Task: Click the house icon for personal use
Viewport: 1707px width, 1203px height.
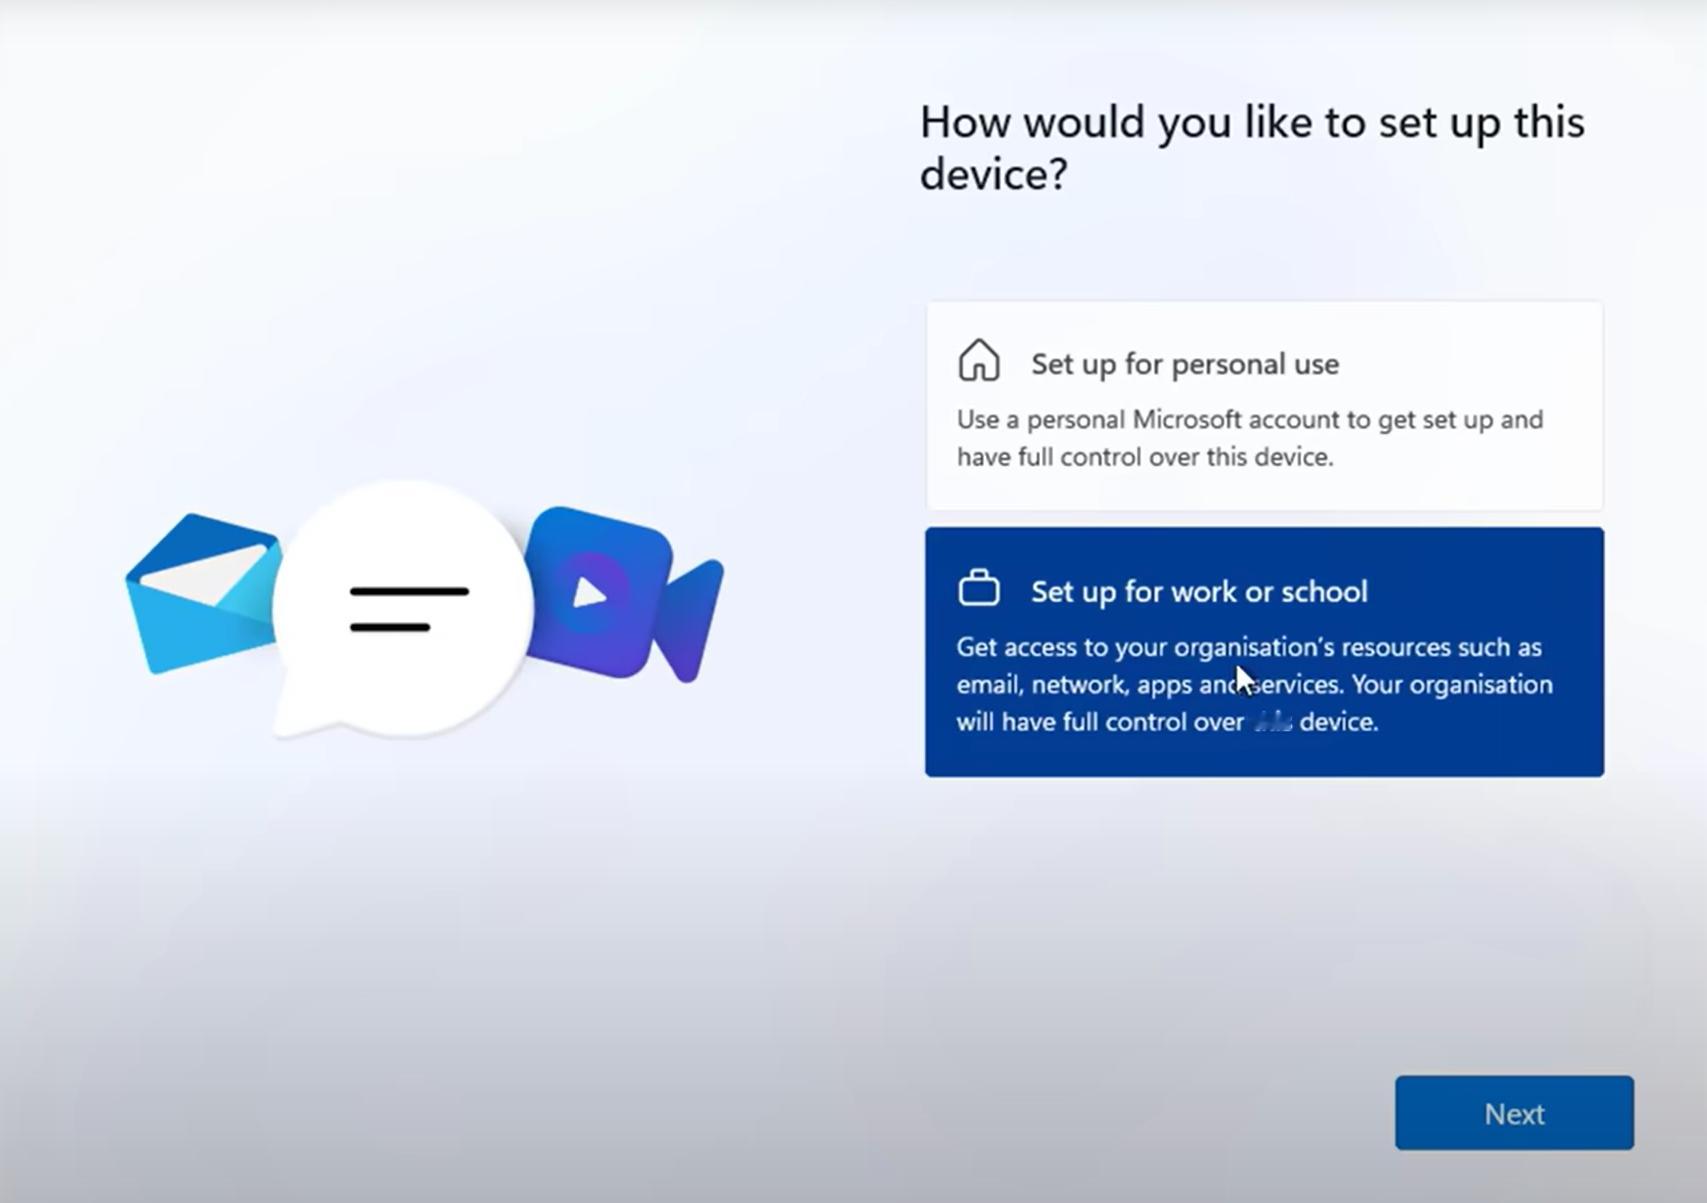Action: [x=979, y=360]
